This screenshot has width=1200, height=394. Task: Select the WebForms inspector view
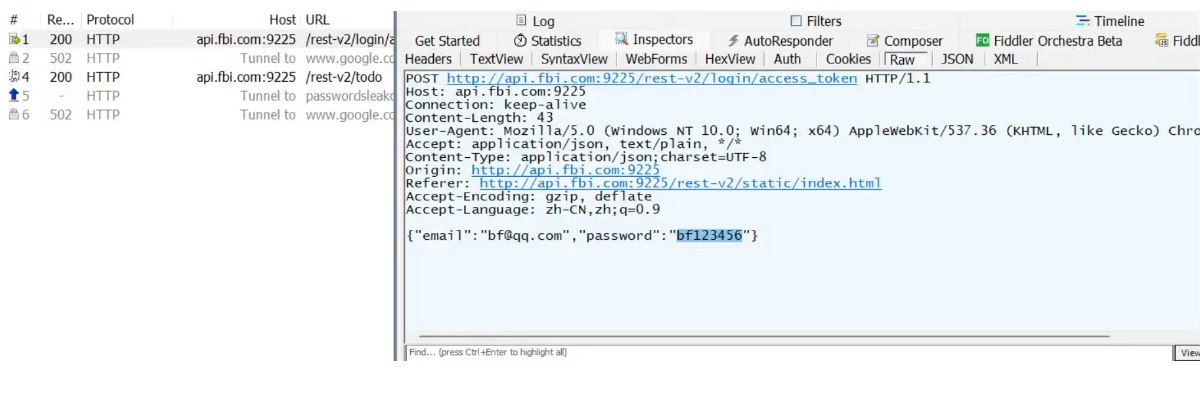[x=657, y=59]
